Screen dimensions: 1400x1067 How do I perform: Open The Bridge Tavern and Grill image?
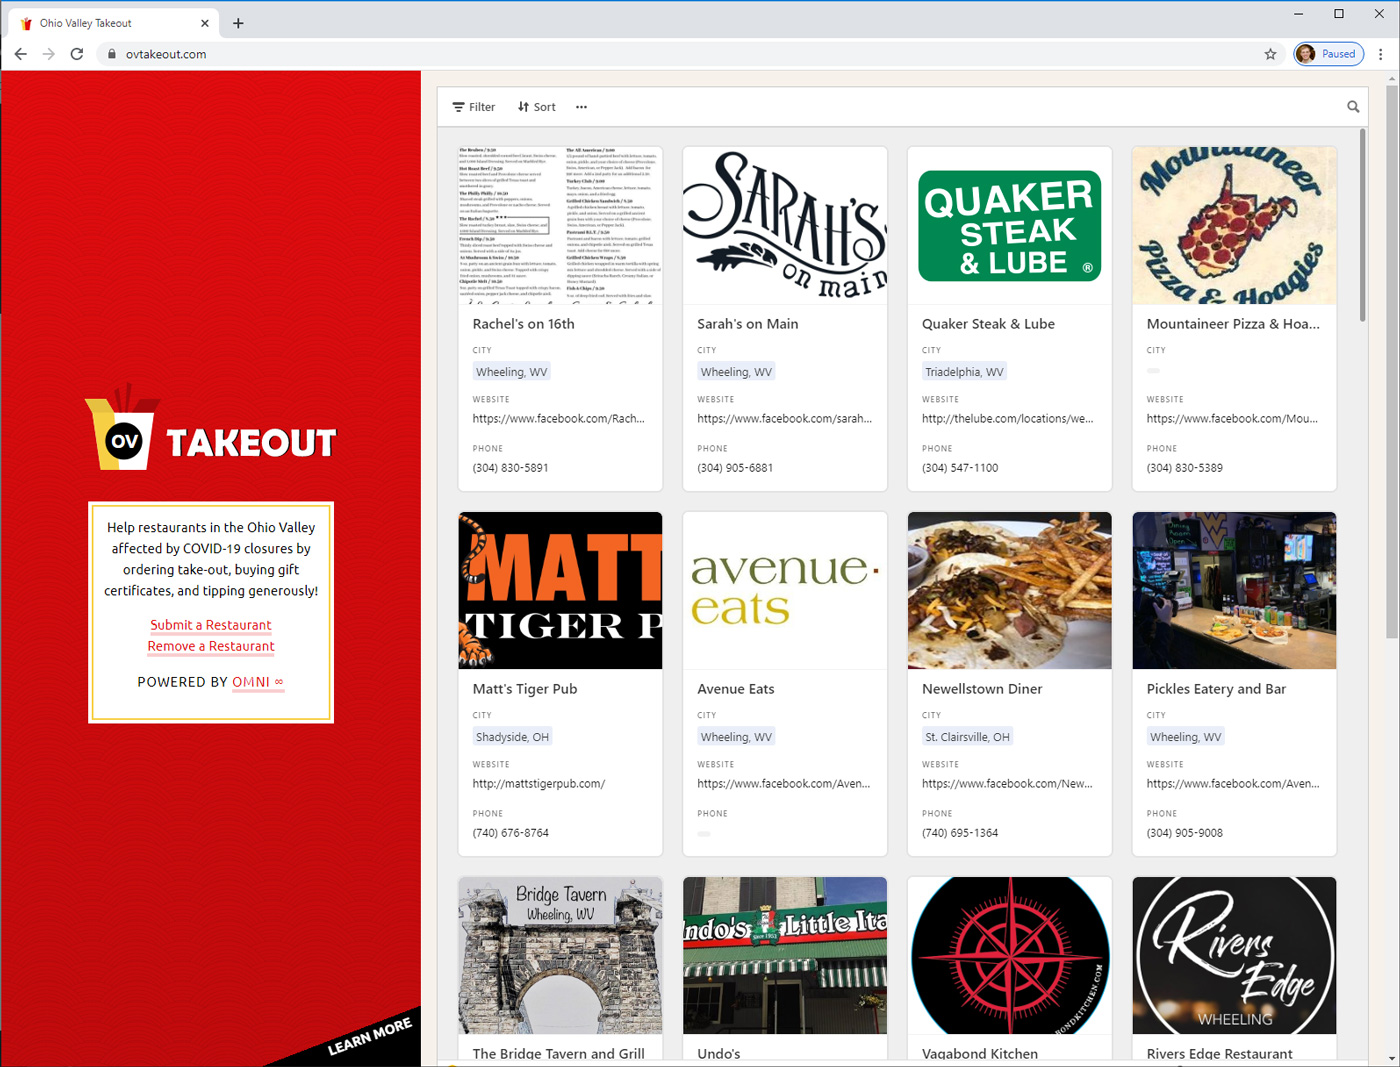pyautogui.click(x=560, y=955)
